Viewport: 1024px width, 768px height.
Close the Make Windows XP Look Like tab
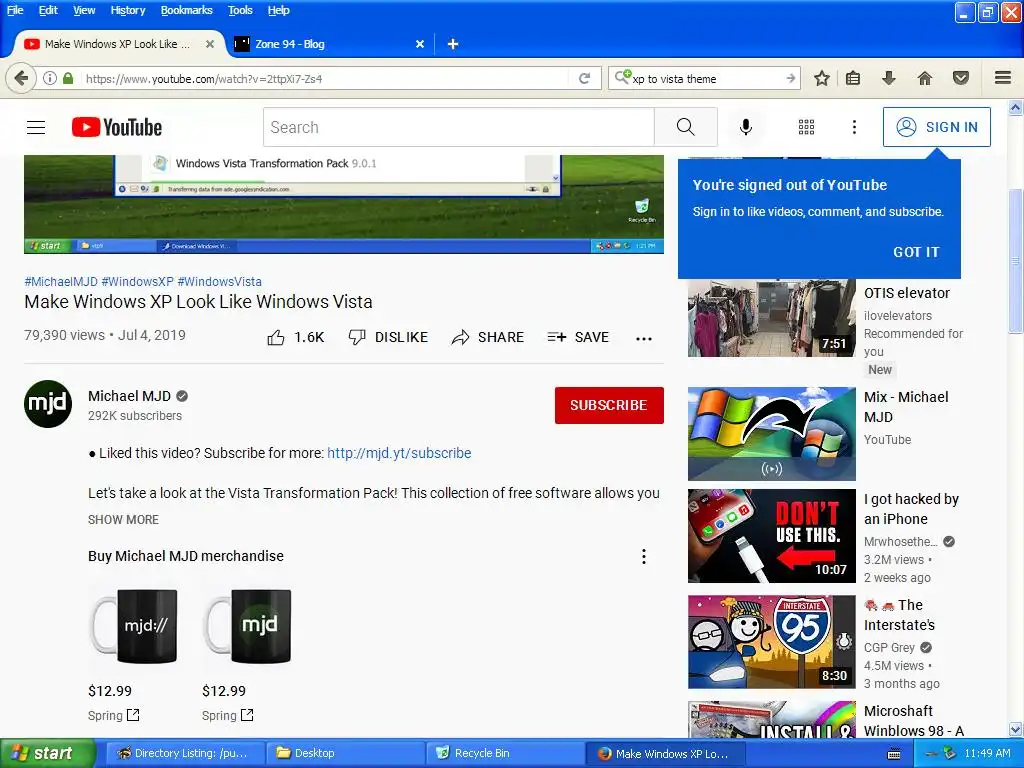click(210, 44)
